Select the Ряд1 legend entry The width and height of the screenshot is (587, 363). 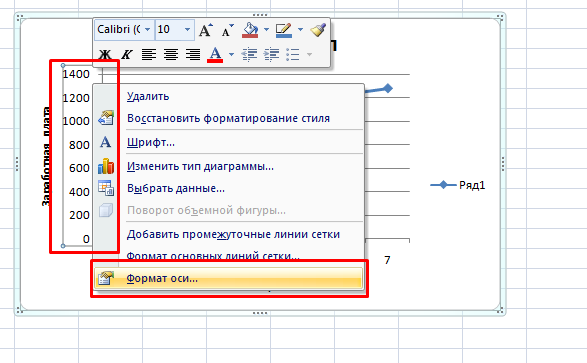(457, 185)
